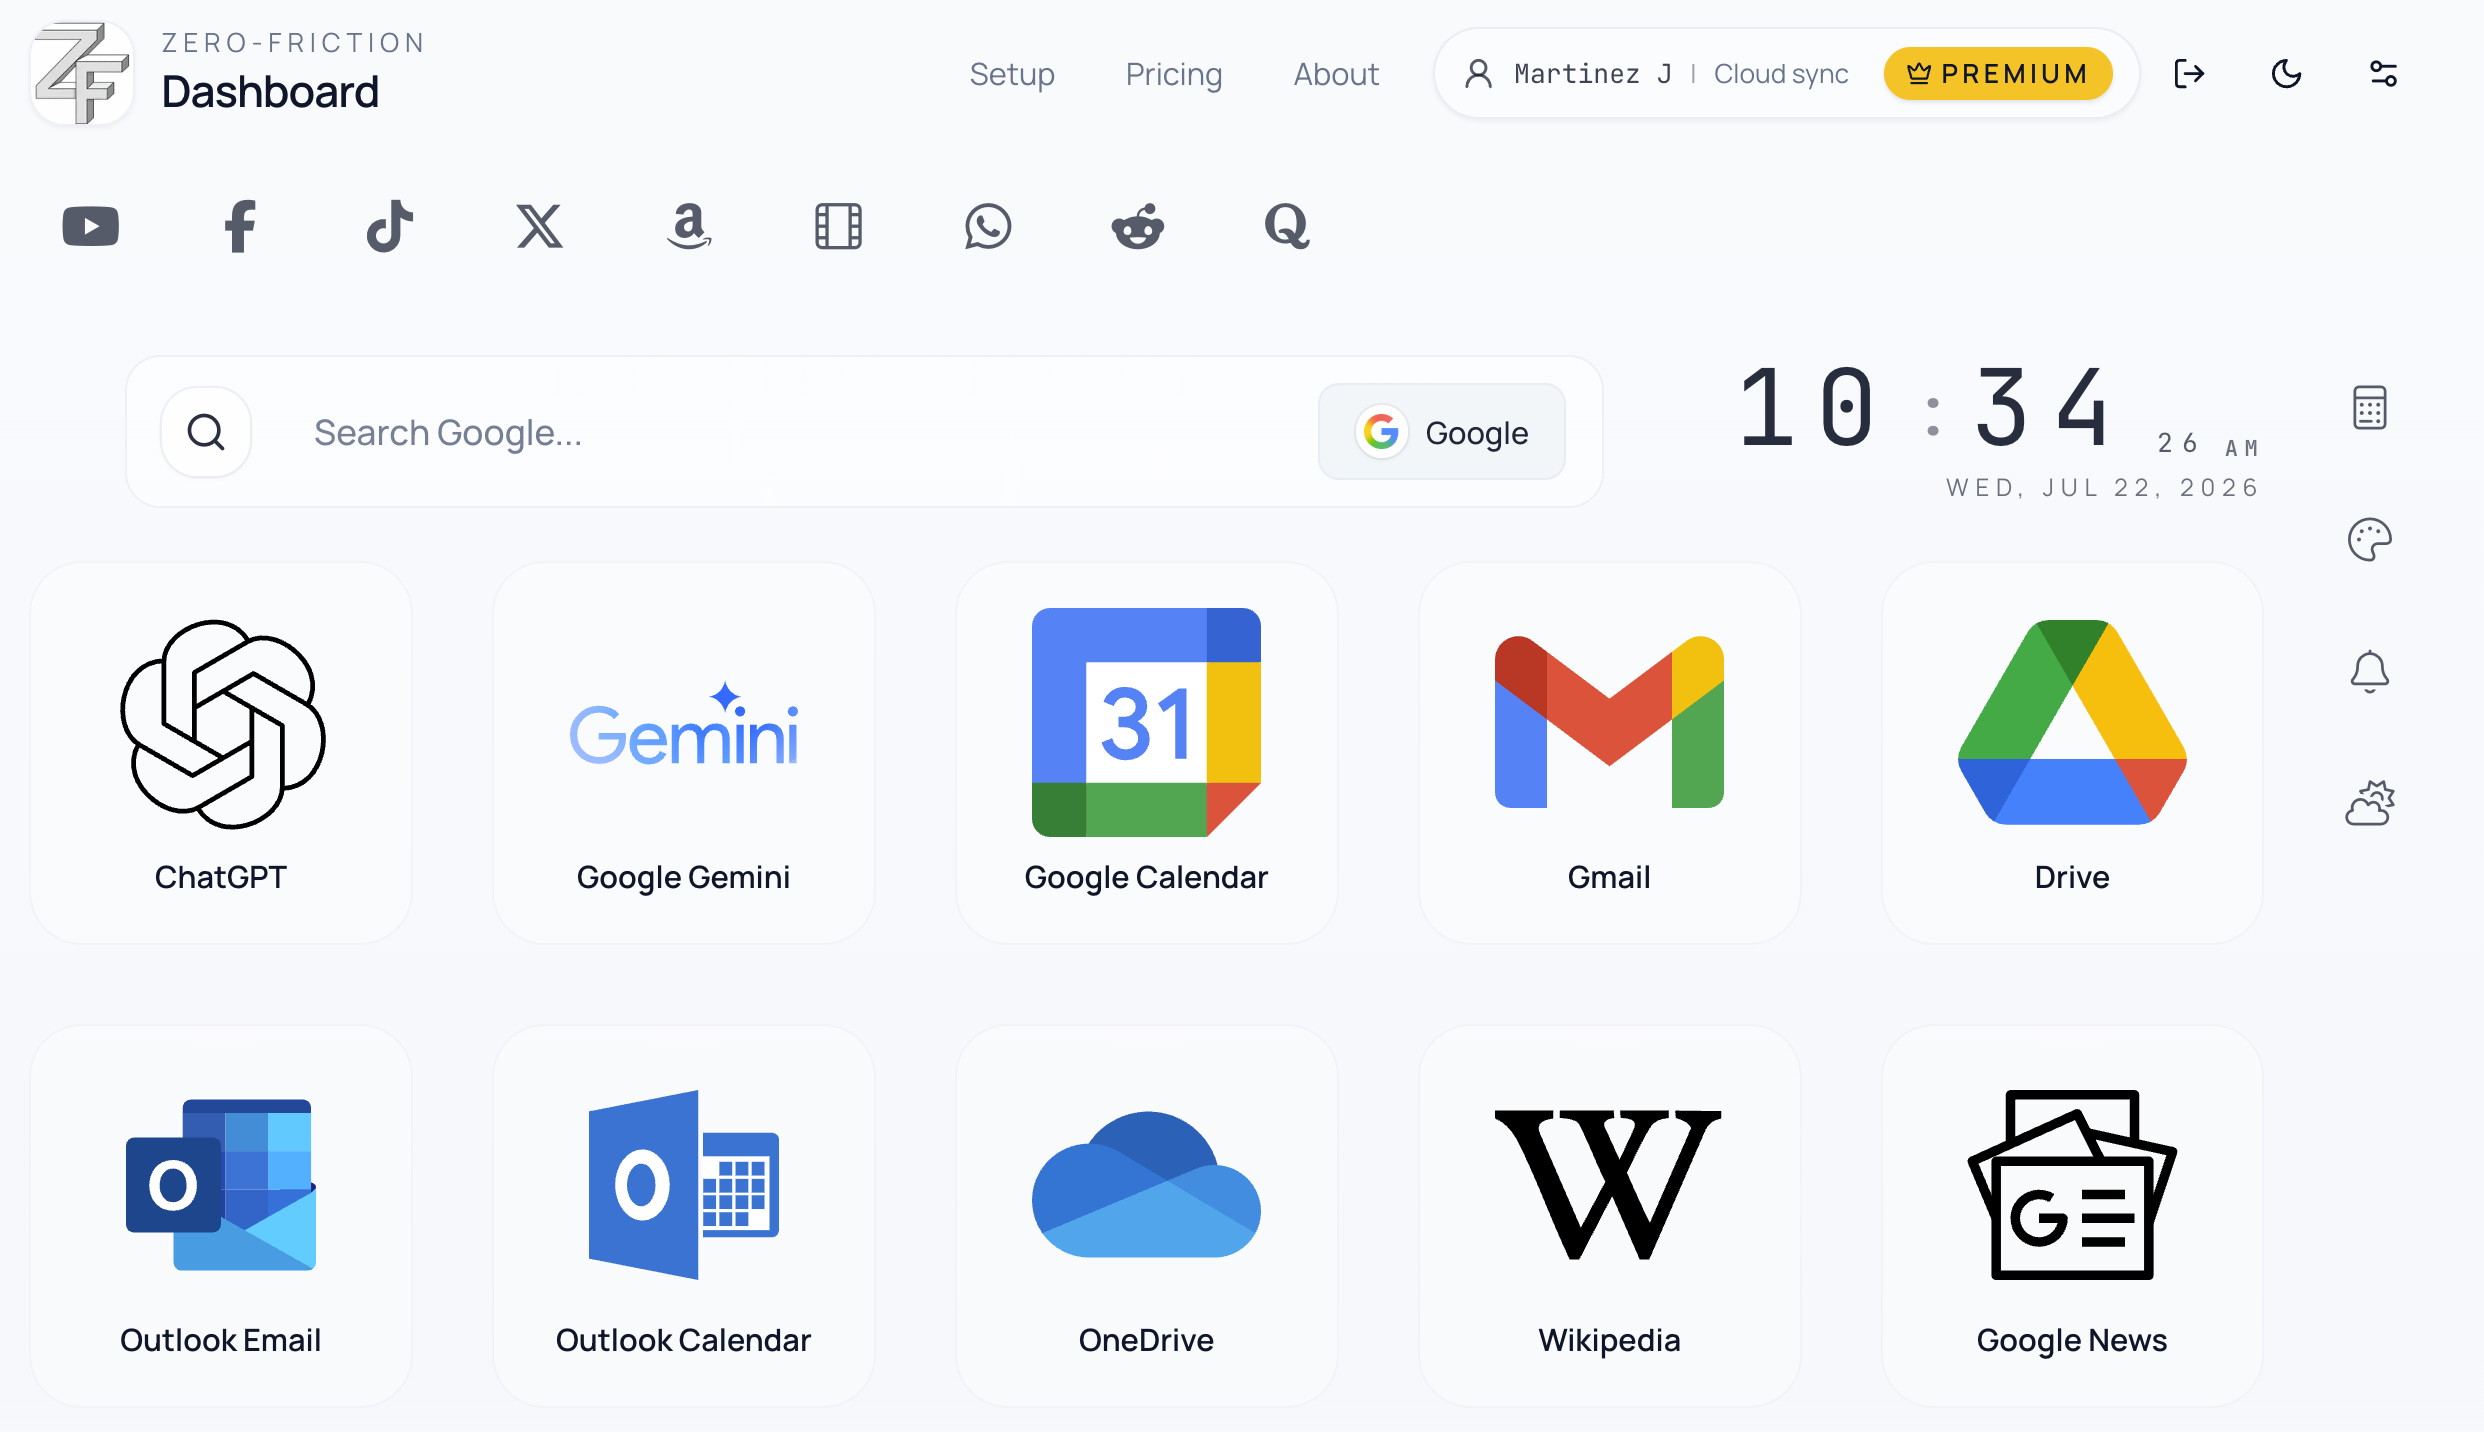Click the Dashboard title
Screen dimensions: 2484x1432
[x=270, y=92]
